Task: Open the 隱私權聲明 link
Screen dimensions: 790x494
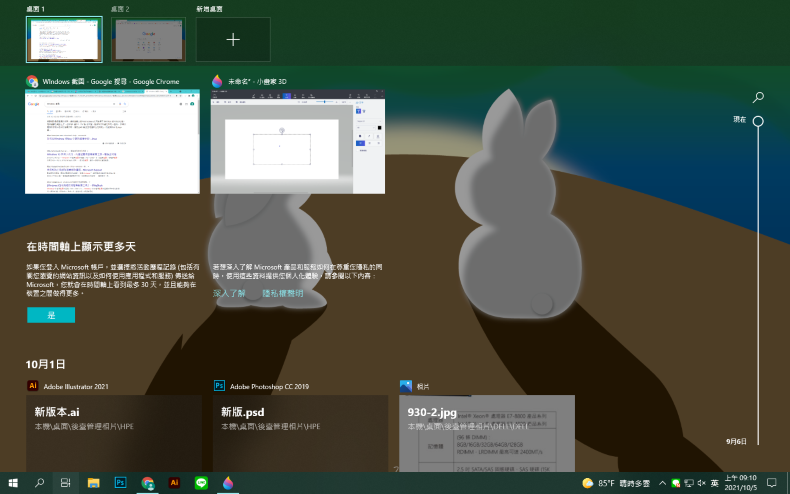Action: point(283,293)
